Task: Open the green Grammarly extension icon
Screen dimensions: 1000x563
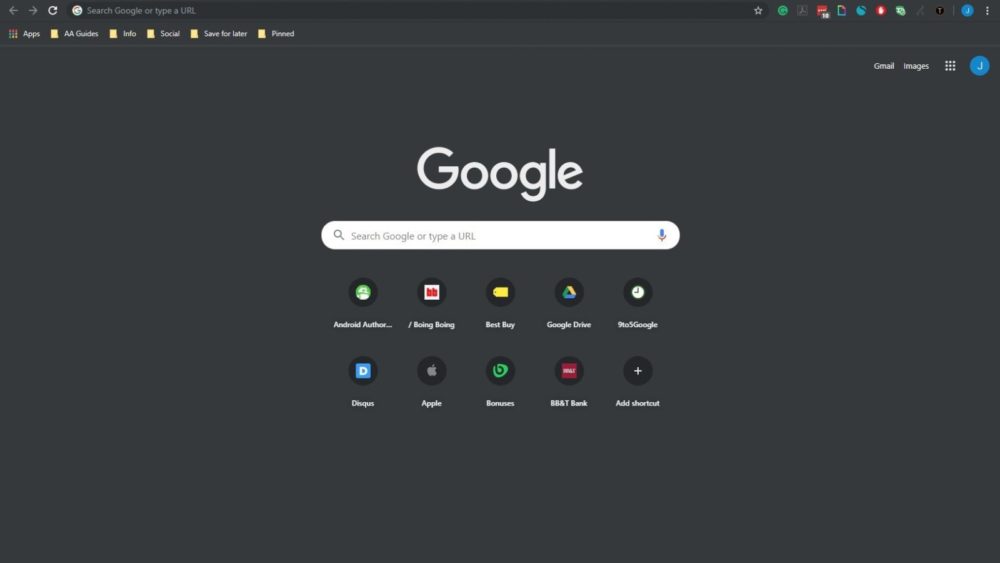Action: coord(783,10)
